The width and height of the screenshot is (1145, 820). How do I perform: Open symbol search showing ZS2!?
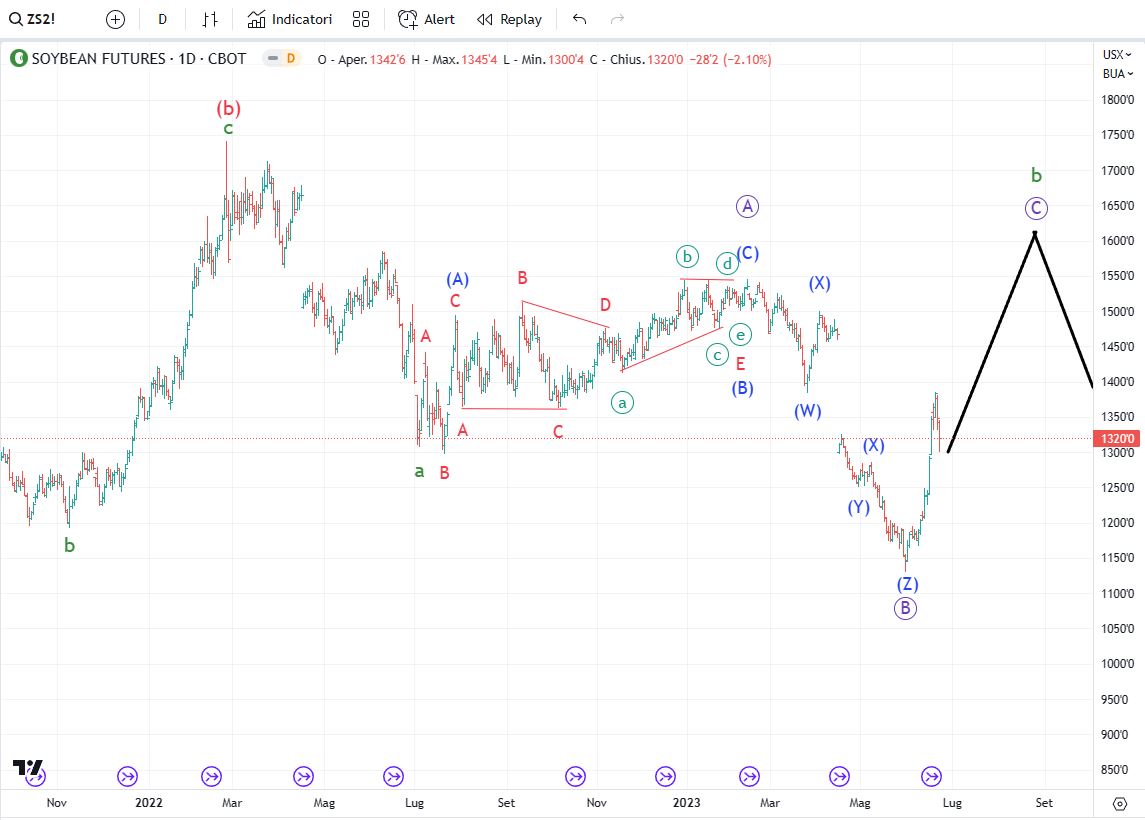point(32,19)
